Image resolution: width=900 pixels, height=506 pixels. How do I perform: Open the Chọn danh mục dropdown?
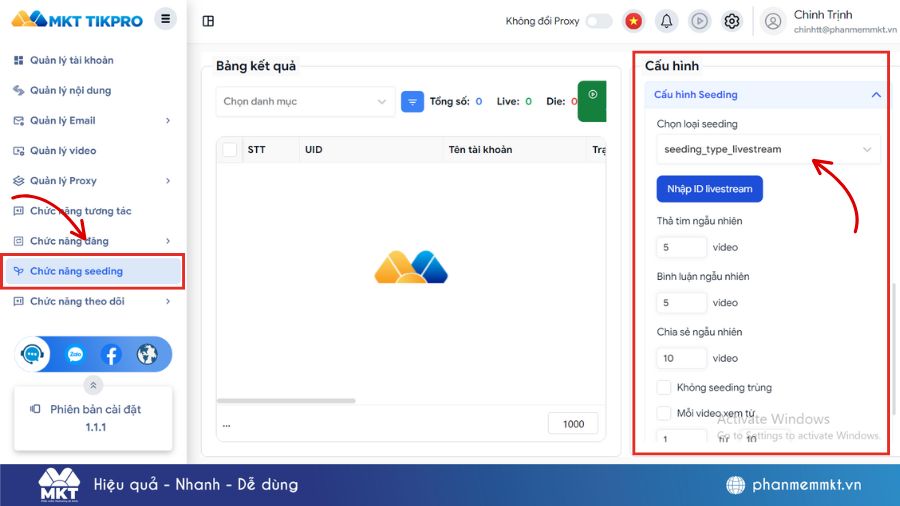[305, 102]
